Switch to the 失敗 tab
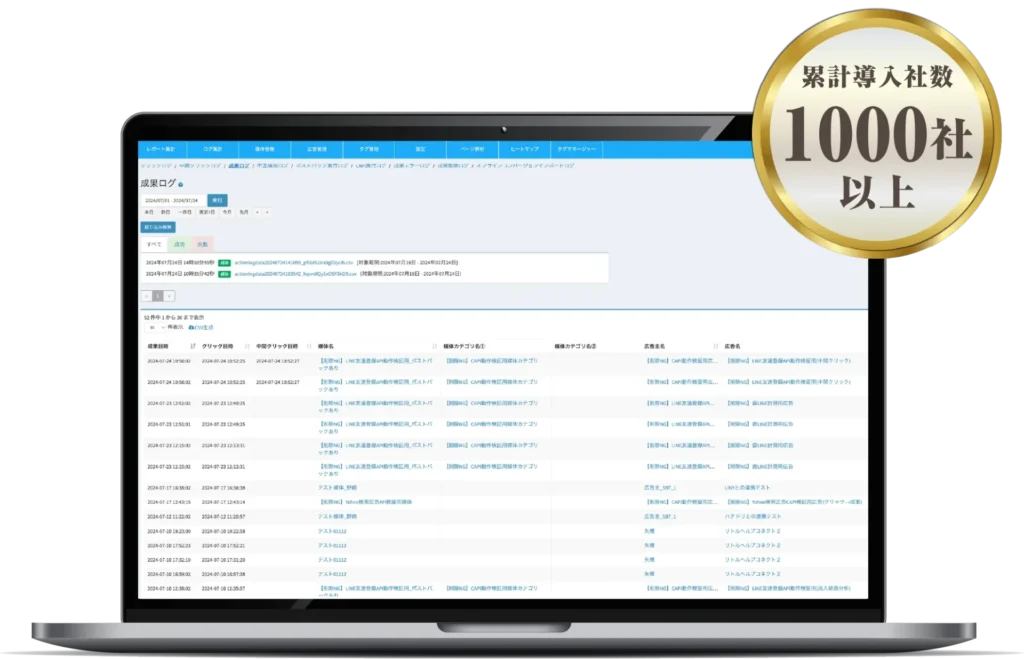1024x659 pixels. (x=202, y=243)
